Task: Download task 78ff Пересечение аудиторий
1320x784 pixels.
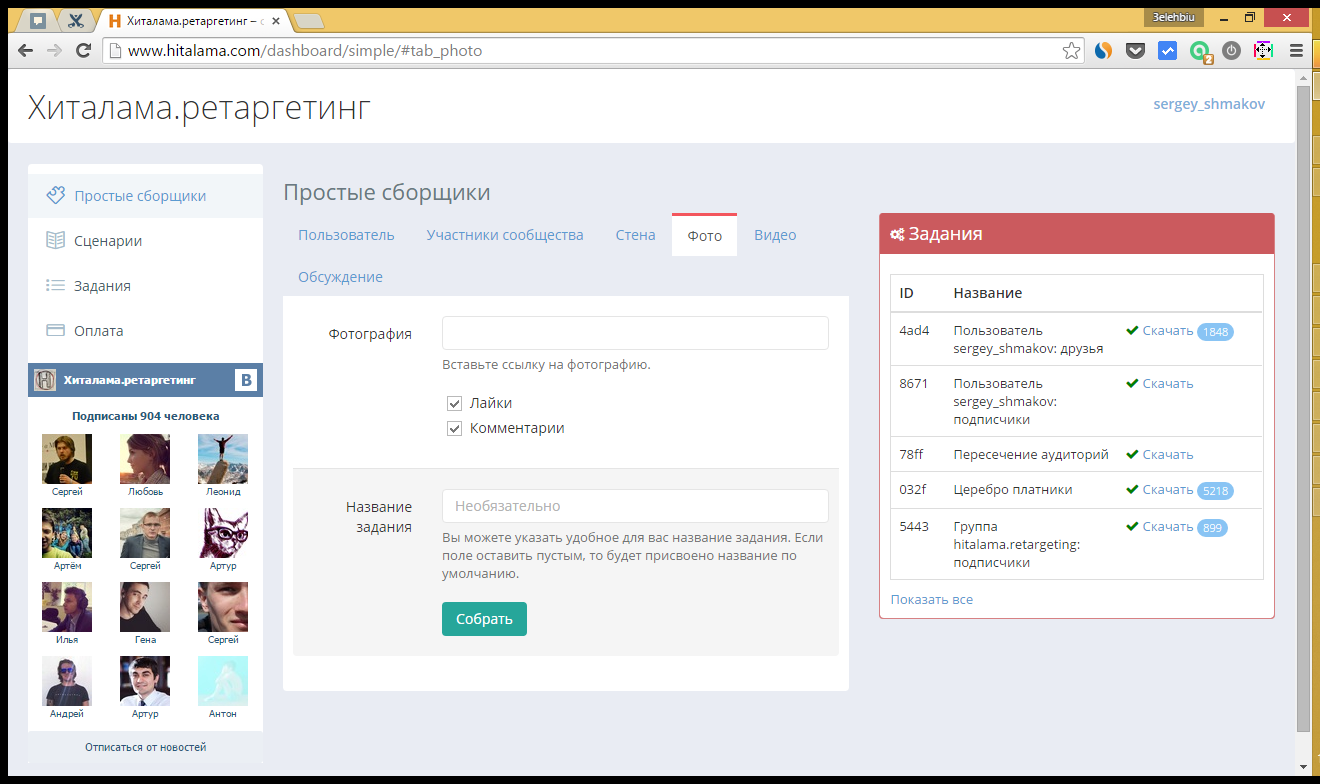Action: 1168,454
